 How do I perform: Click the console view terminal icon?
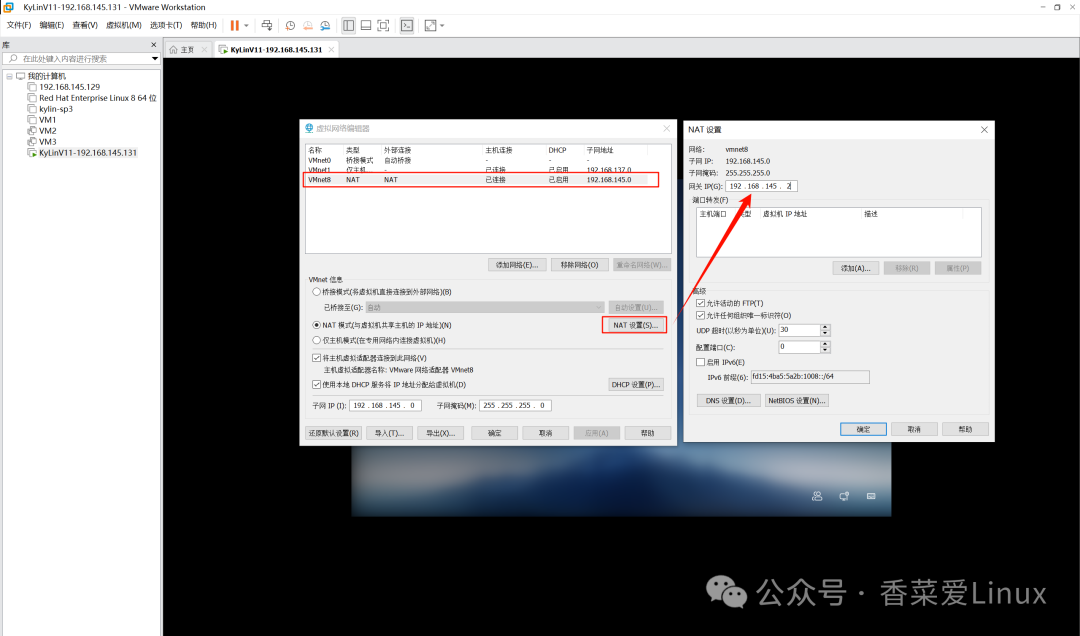point(407,25)
